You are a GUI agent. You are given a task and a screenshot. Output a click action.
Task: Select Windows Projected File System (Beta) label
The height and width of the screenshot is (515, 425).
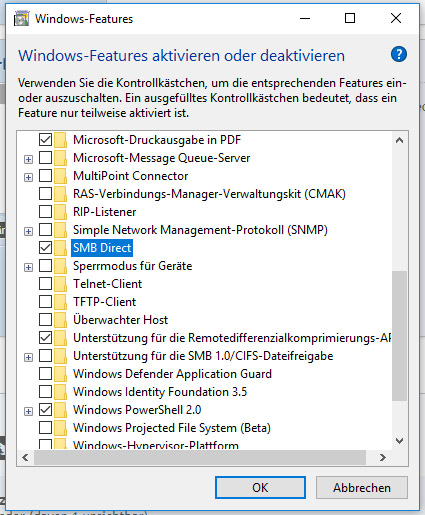(x=172, y=428)
